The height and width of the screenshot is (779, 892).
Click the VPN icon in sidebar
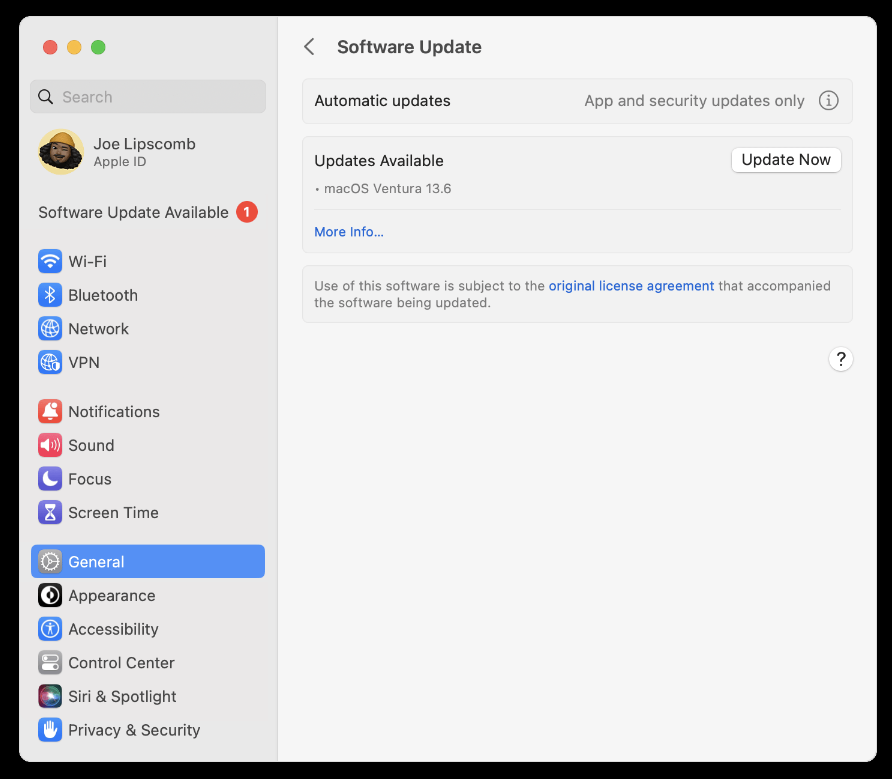50,362
